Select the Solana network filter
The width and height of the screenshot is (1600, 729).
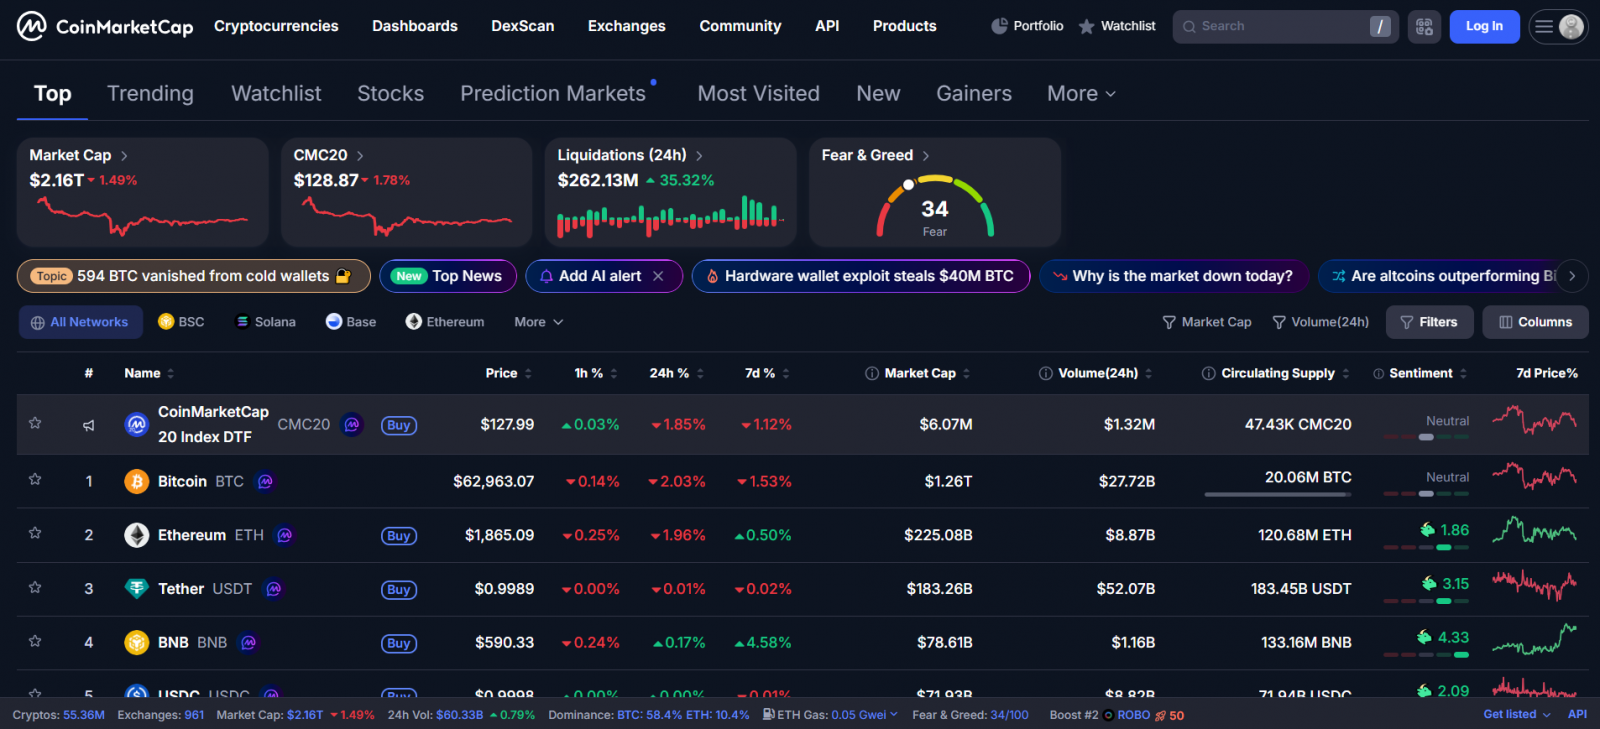[x=265, y=322]
